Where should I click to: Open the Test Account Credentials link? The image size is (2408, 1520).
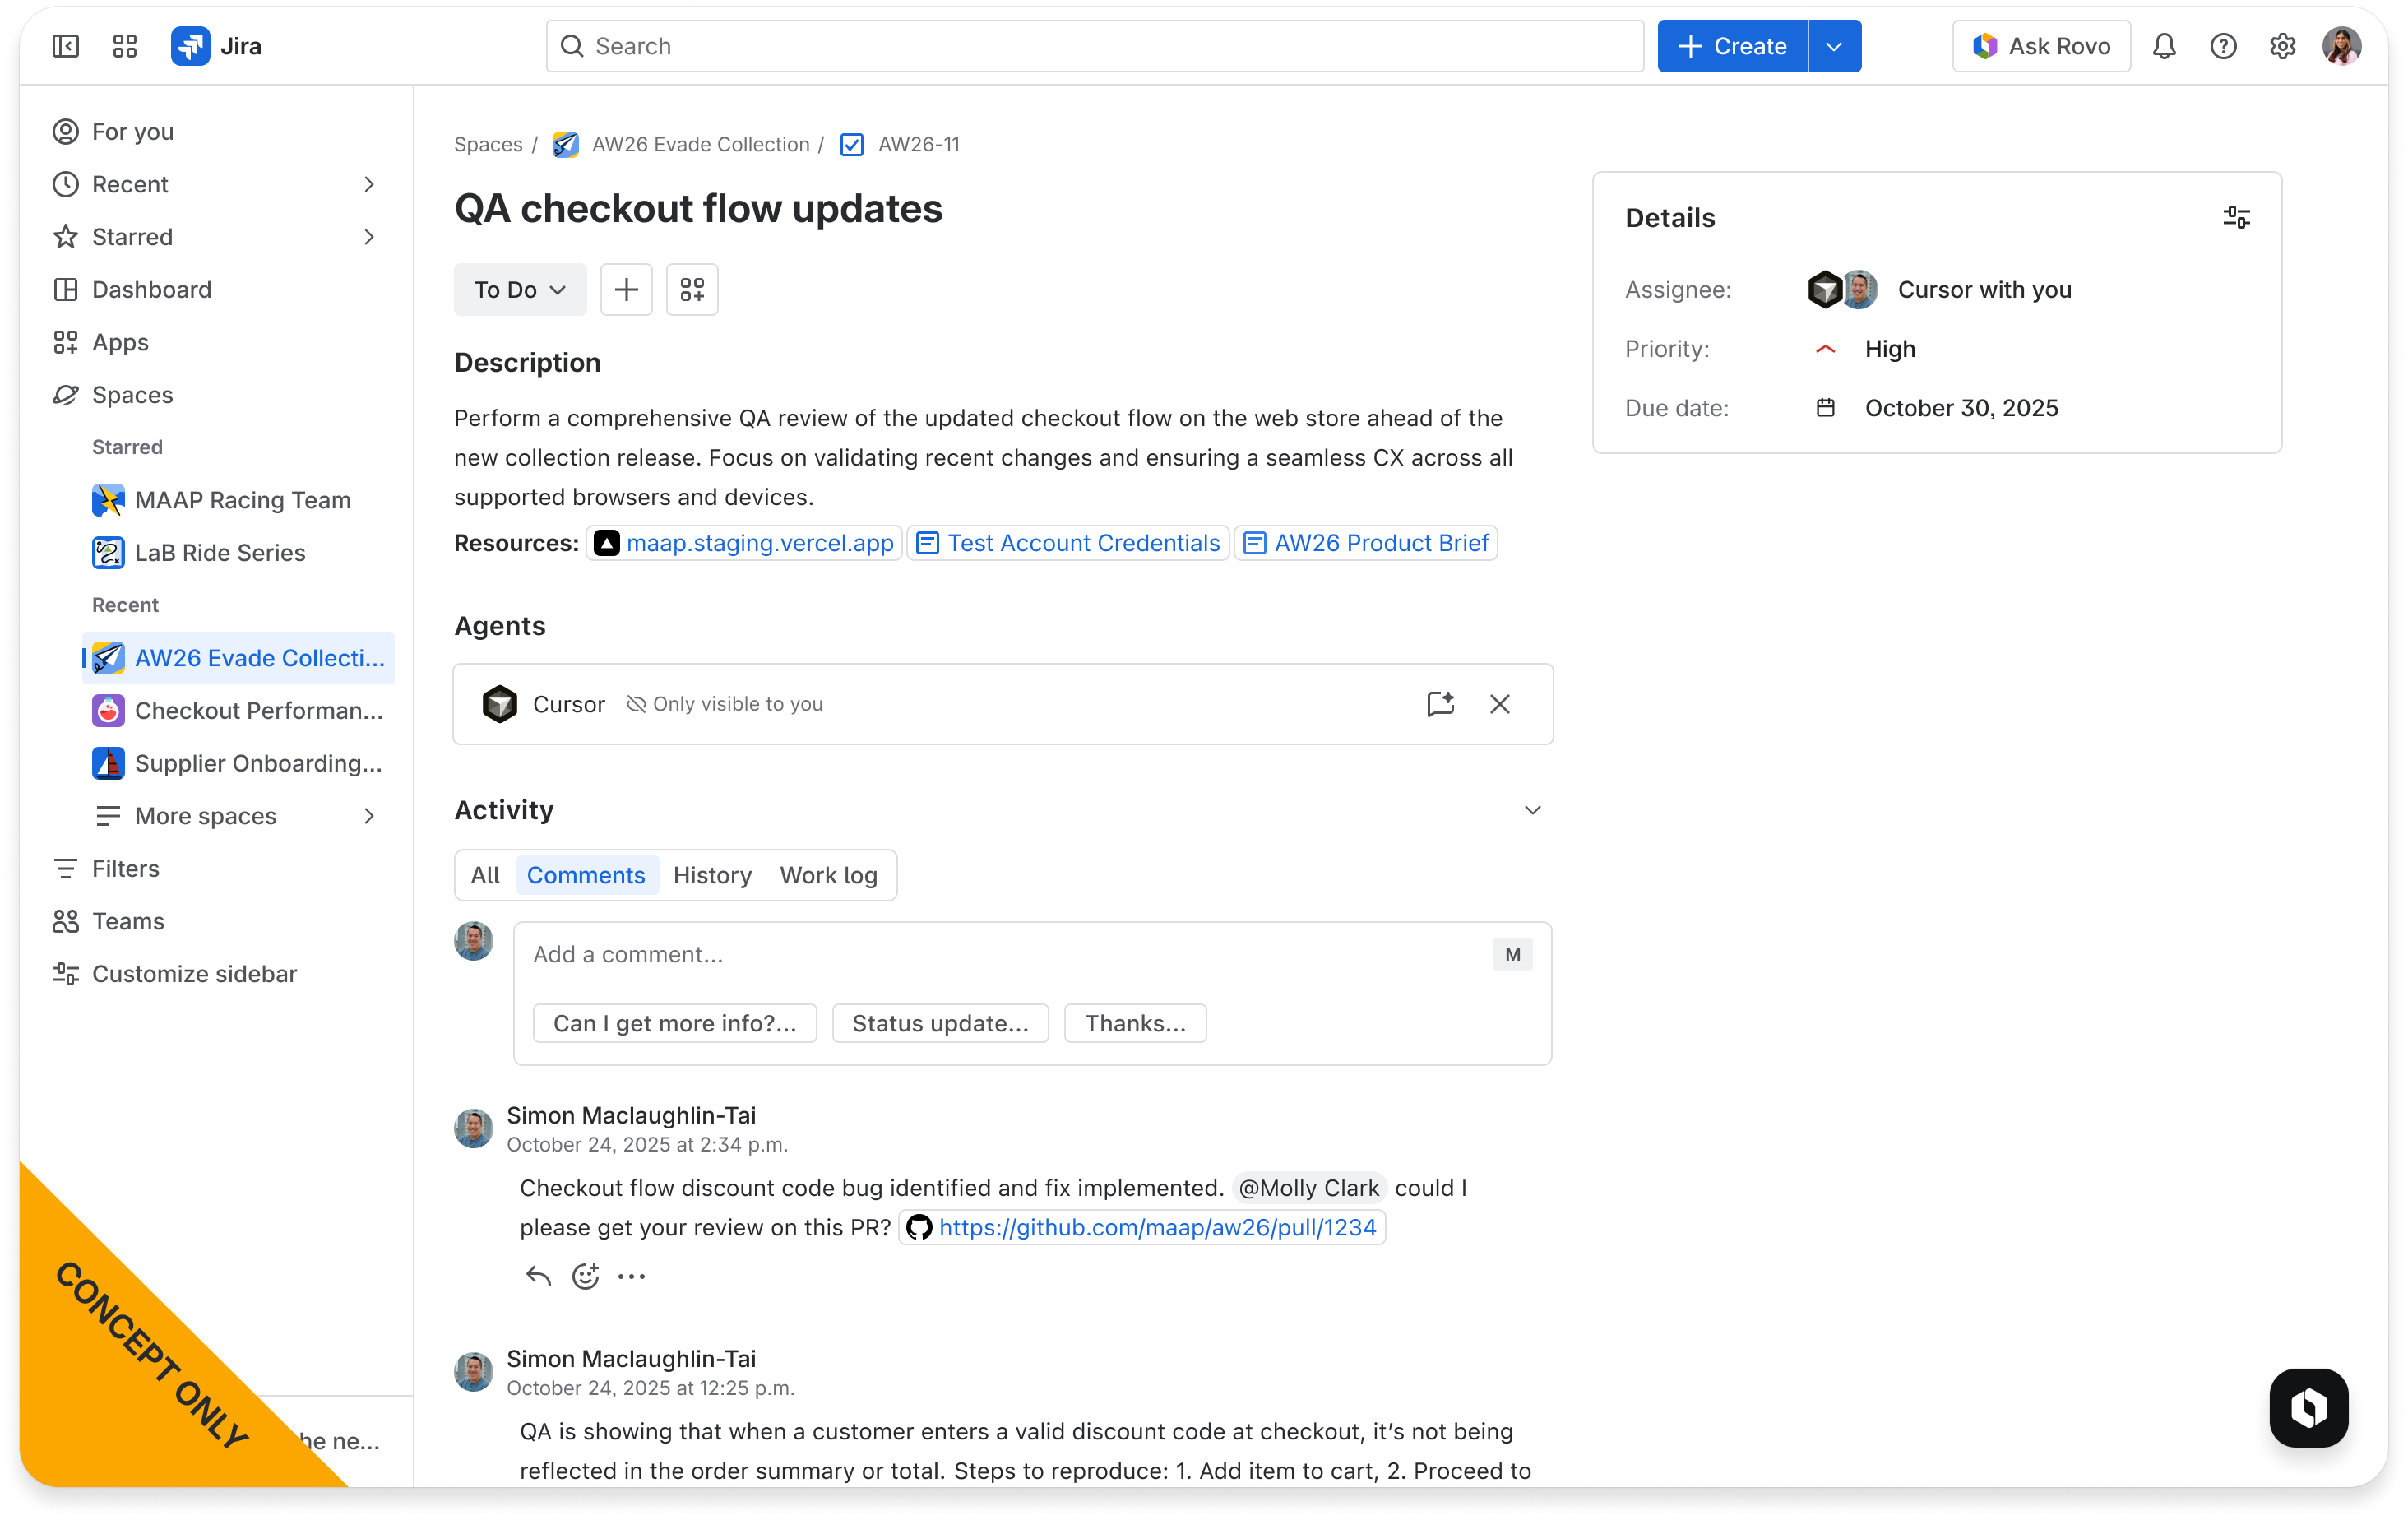point(1067,543)
